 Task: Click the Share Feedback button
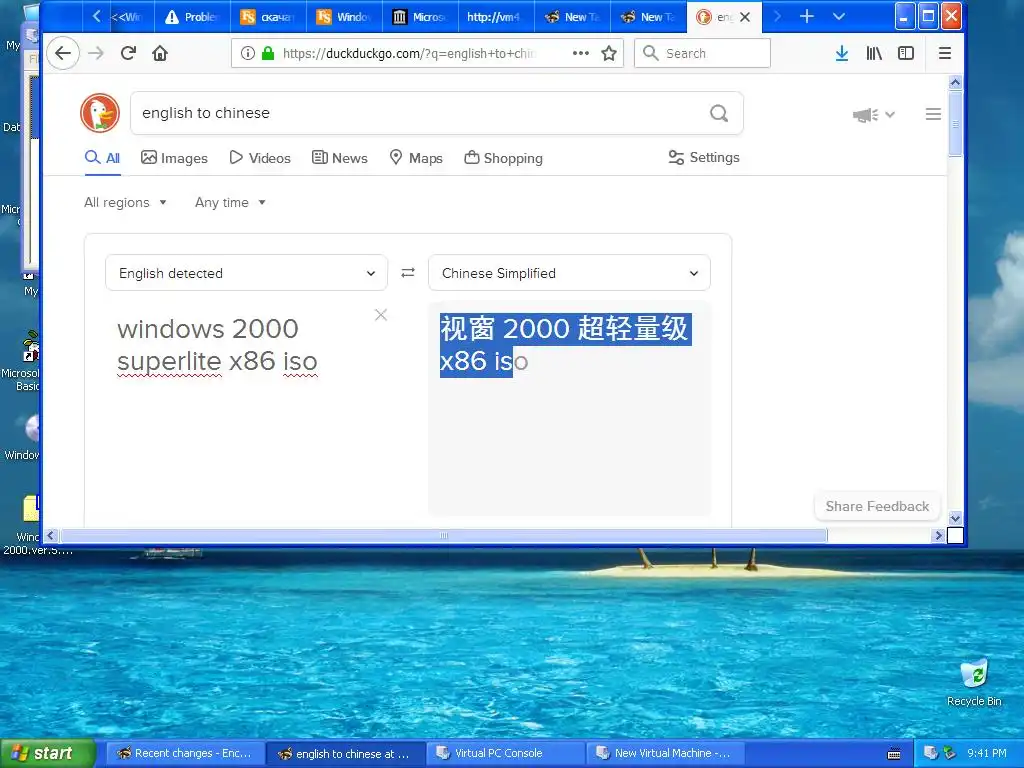877,506
